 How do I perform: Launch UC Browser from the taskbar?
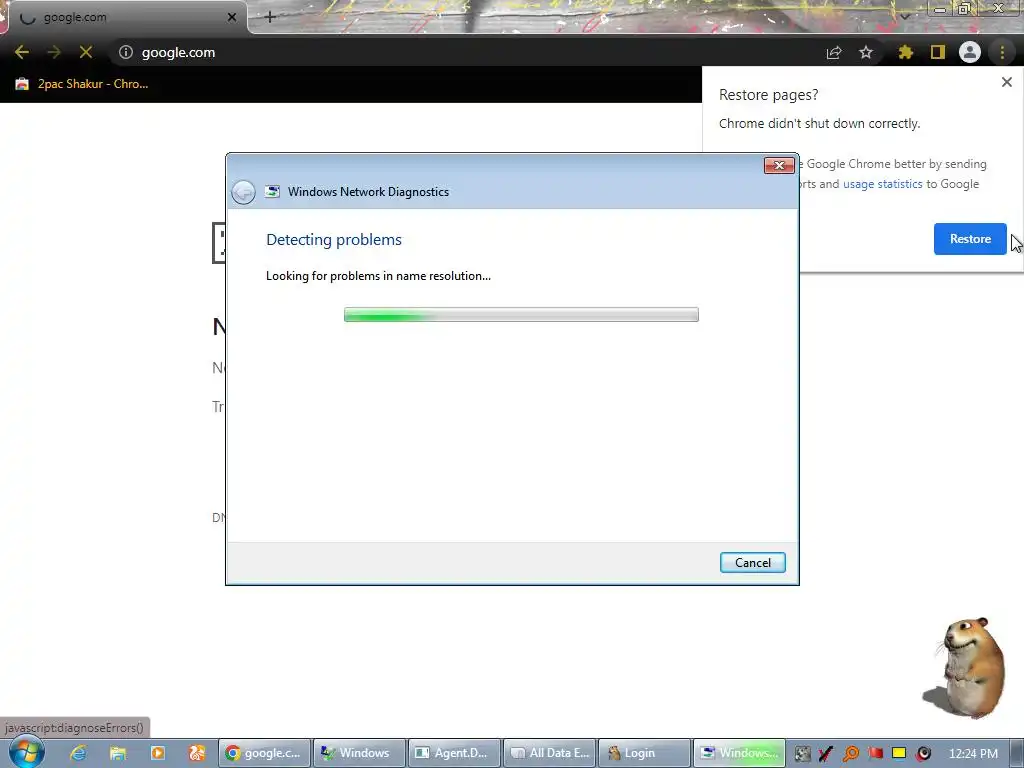pos(197,753)
